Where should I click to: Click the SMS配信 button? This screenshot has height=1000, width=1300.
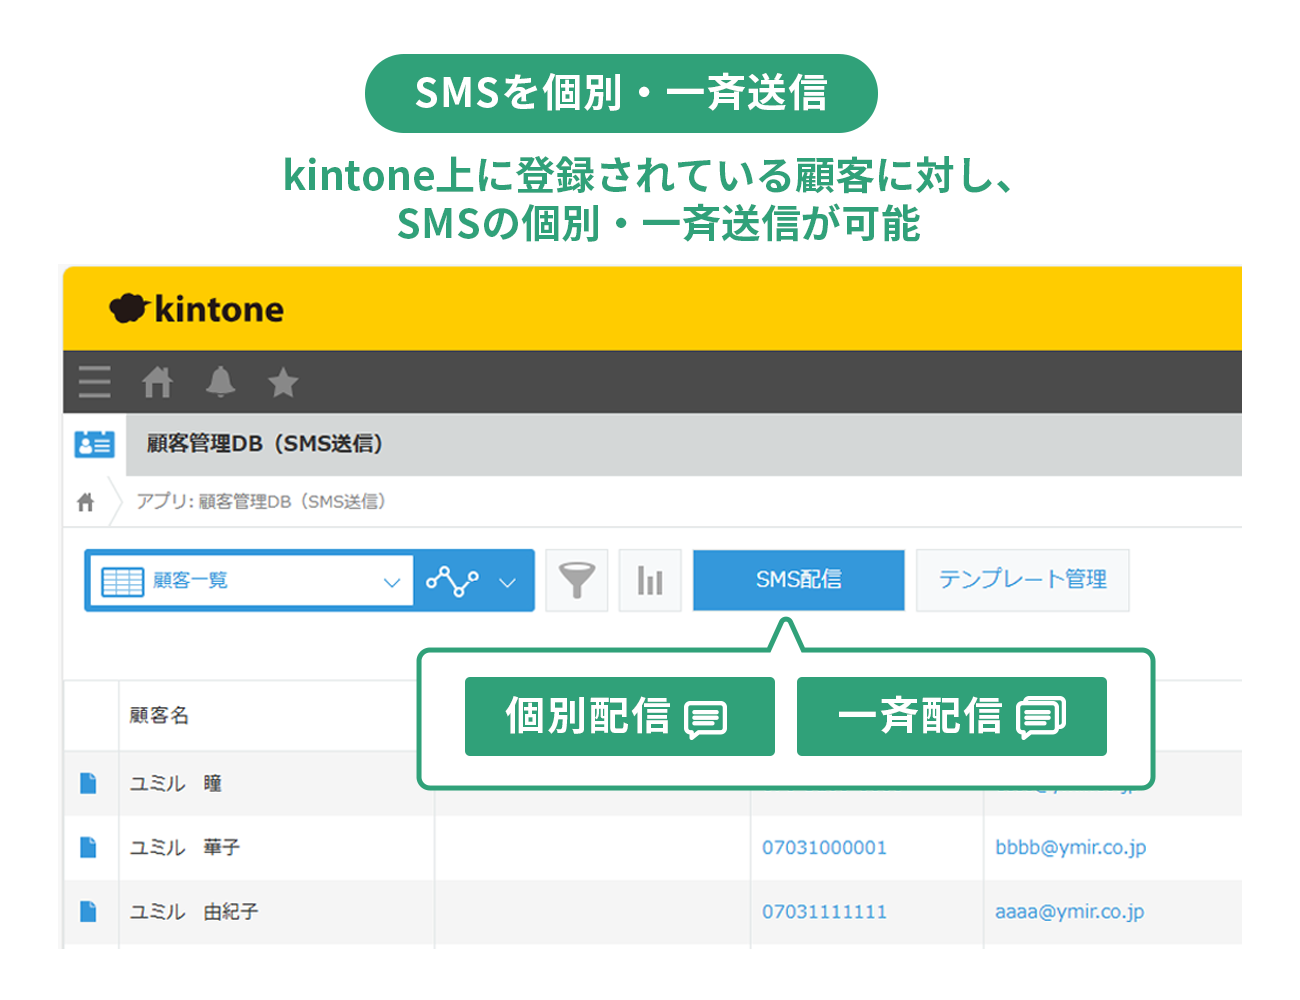tap(799, 580)
